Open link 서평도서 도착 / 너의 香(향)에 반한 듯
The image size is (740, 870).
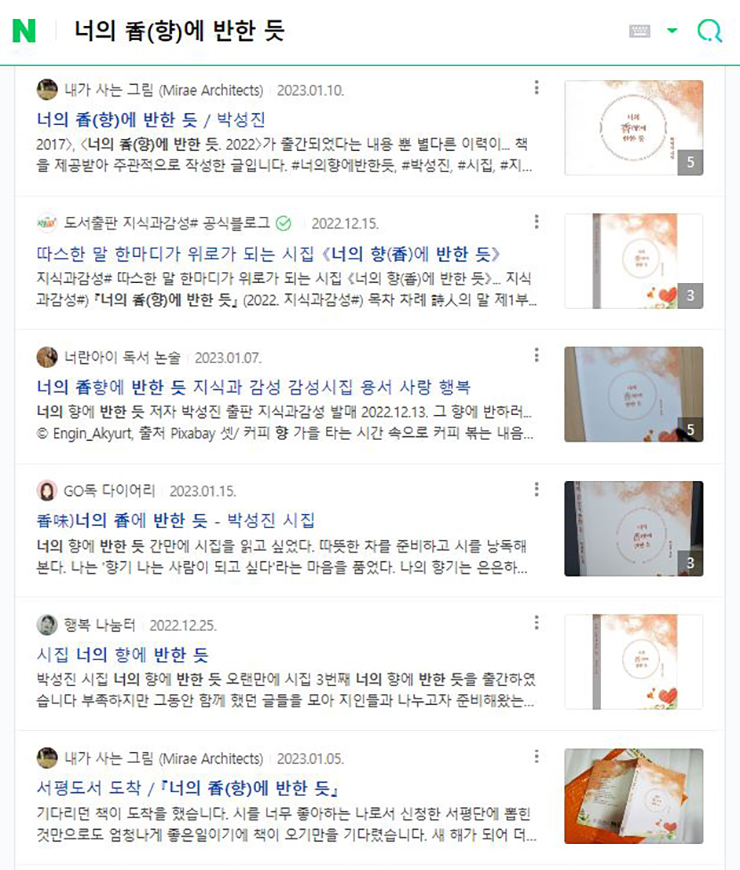click(x=187, y=788)
